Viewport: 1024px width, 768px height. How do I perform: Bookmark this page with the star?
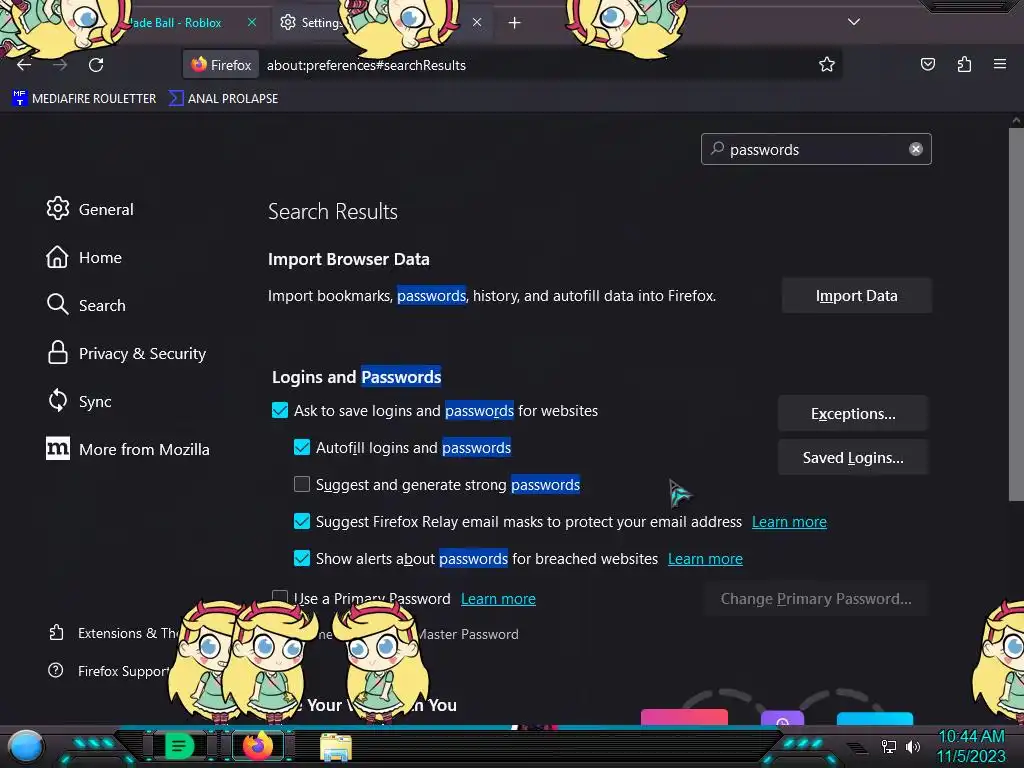[x=827, y=65]
